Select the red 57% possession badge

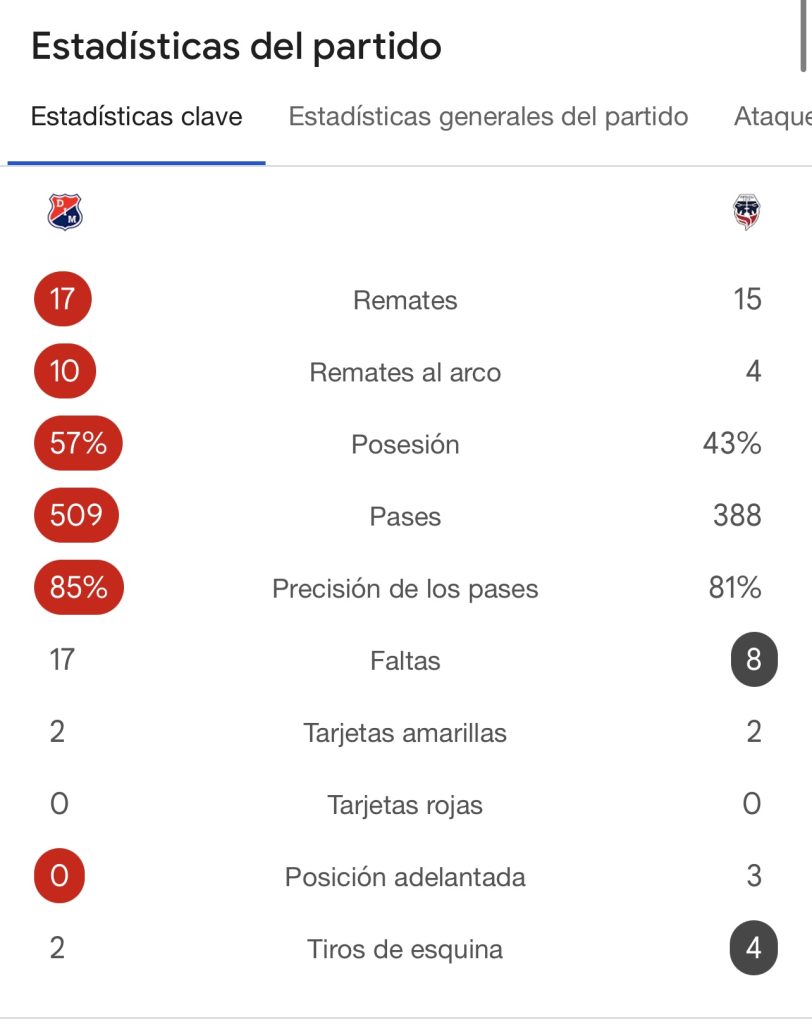pyautogui.click(x=78, y=443)
